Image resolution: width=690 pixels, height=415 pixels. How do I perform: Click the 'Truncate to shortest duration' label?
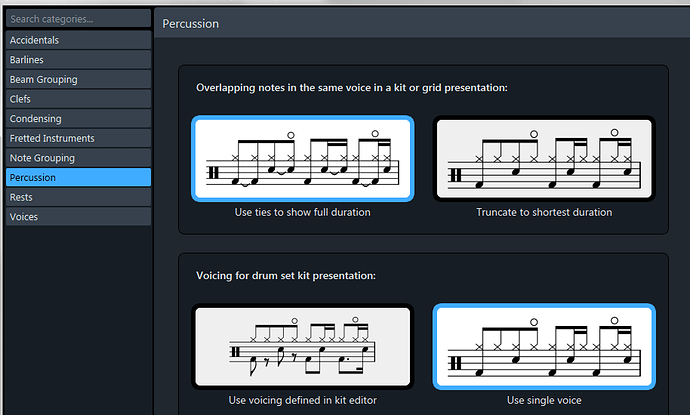click(x=543, y=212)
